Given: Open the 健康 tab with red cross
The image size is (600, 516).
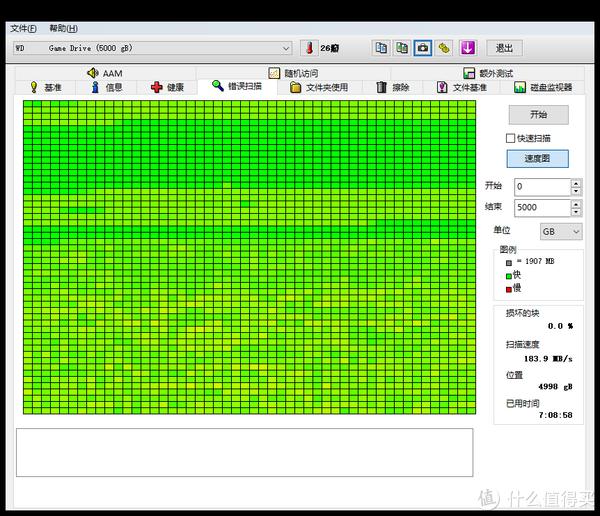Looking at the screenshot, I should pyautogui.click(x=167, y=87).
